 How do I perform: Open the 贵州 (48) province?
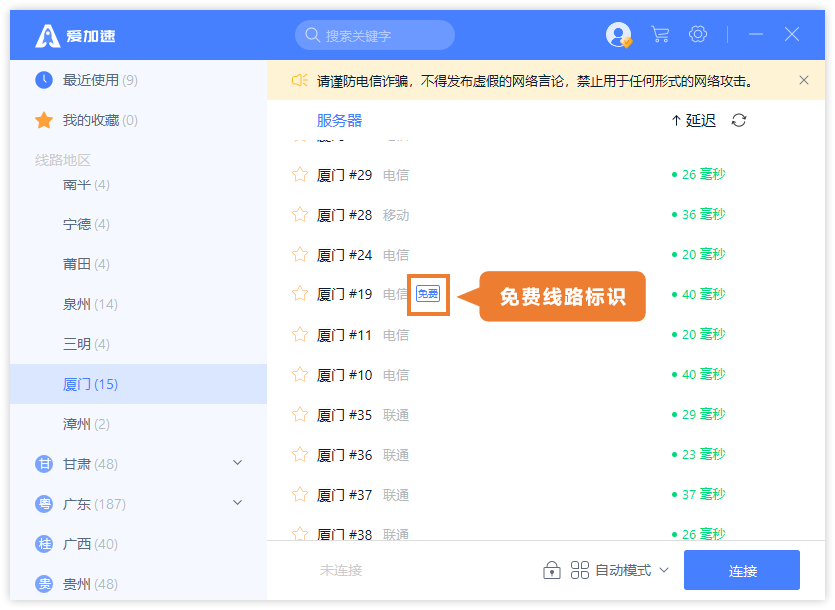coord(138,584)
